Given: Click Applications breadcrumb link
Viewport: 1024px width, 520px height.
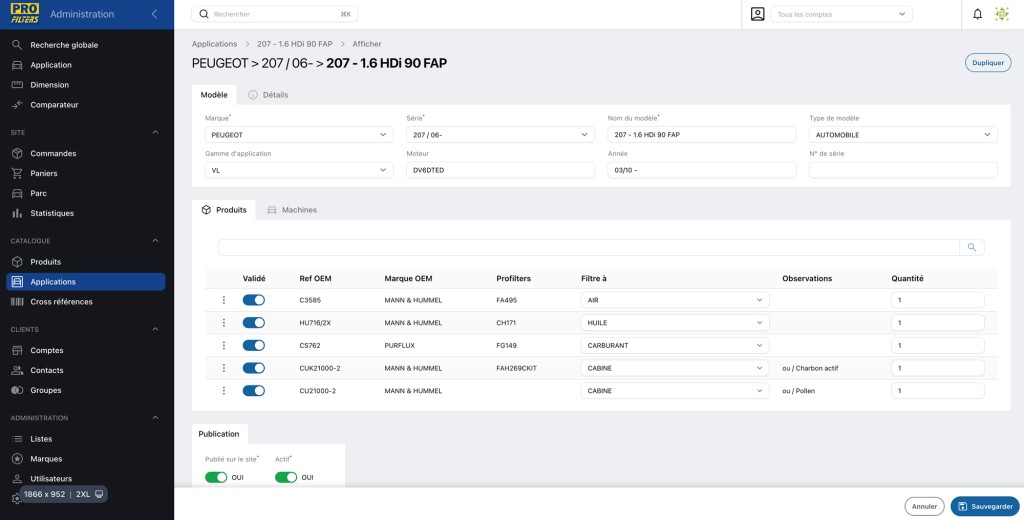Looking at the screenshot, I should coord(214,44).
